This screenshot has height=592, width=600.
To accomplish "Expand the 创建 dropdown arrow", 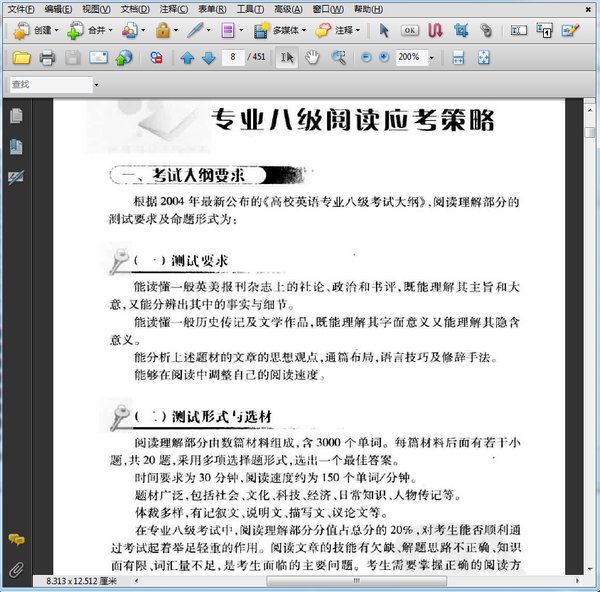I will coord(56,30).
